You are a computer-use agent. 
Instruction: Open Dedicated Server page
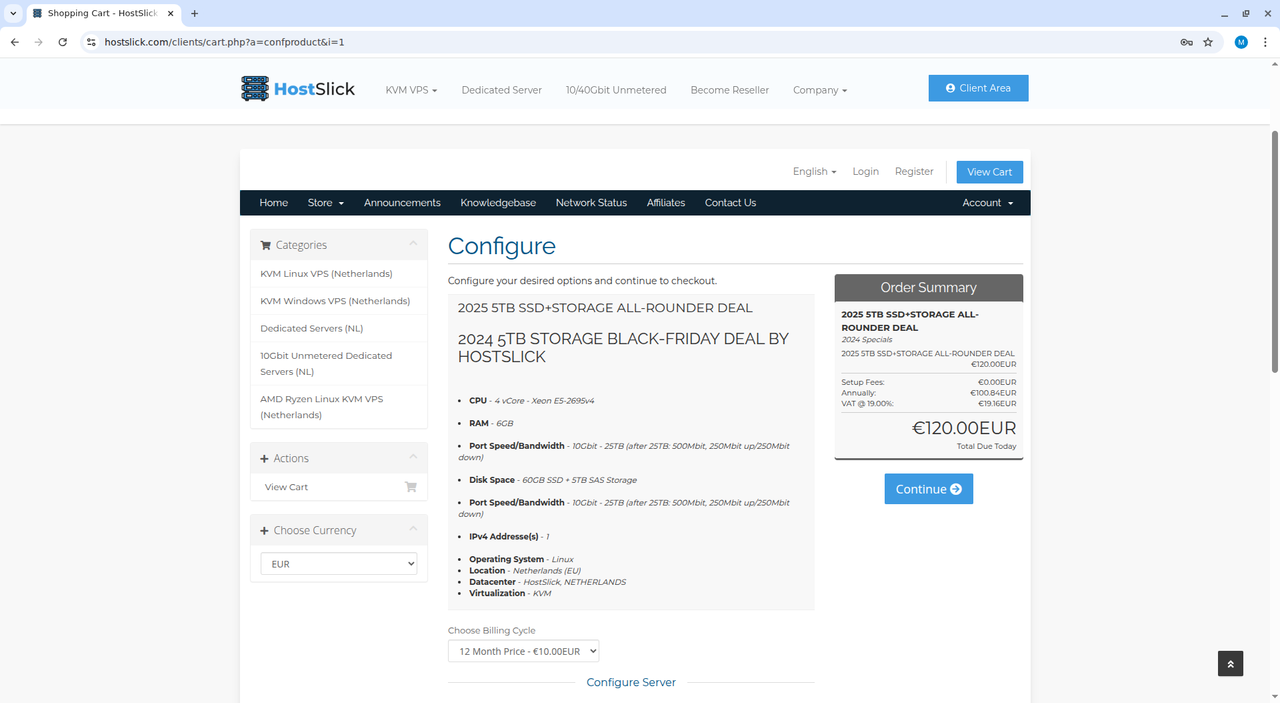tap(501, 90)
